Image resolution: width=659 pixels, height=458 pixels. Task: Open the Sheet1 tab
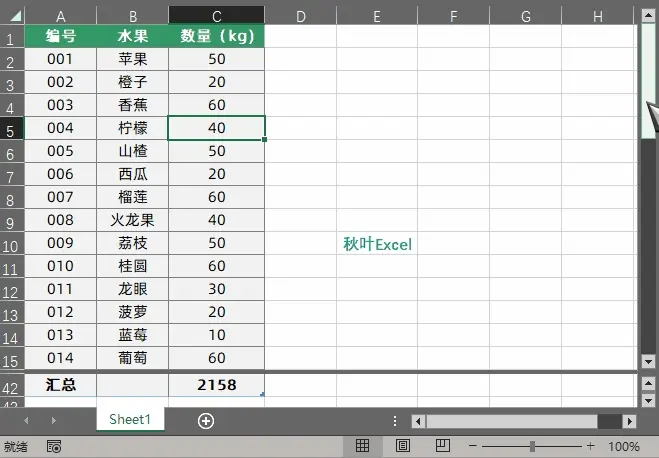click(x=130, y=419)
